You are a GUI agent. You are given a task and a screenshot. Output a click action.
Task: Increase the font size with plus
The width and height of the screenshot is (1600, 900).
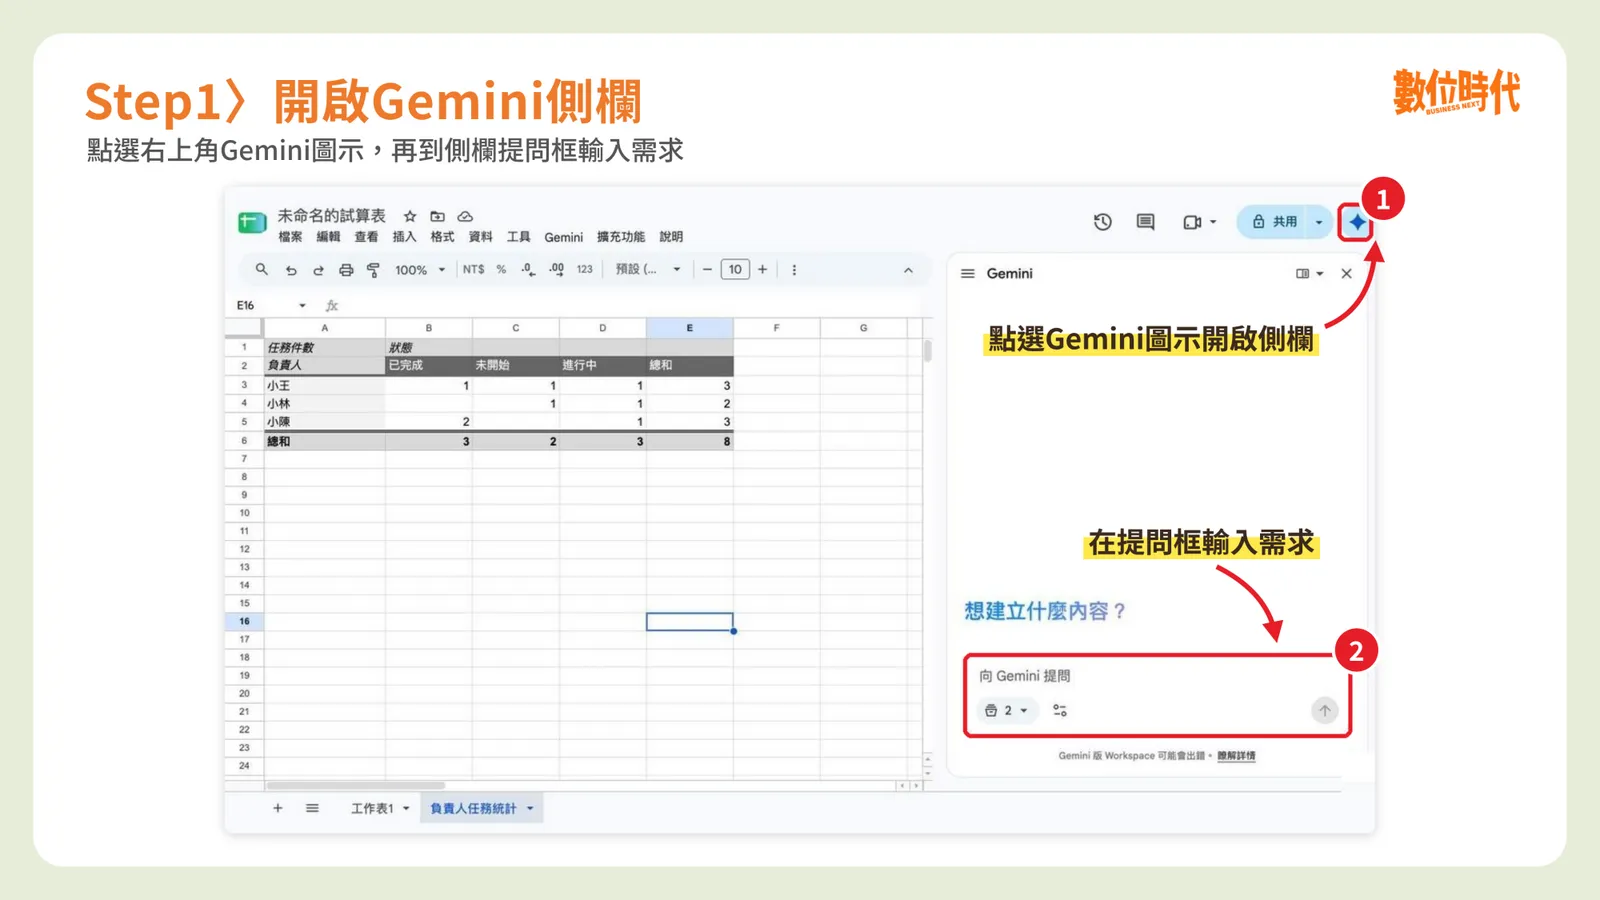point(762,270)
